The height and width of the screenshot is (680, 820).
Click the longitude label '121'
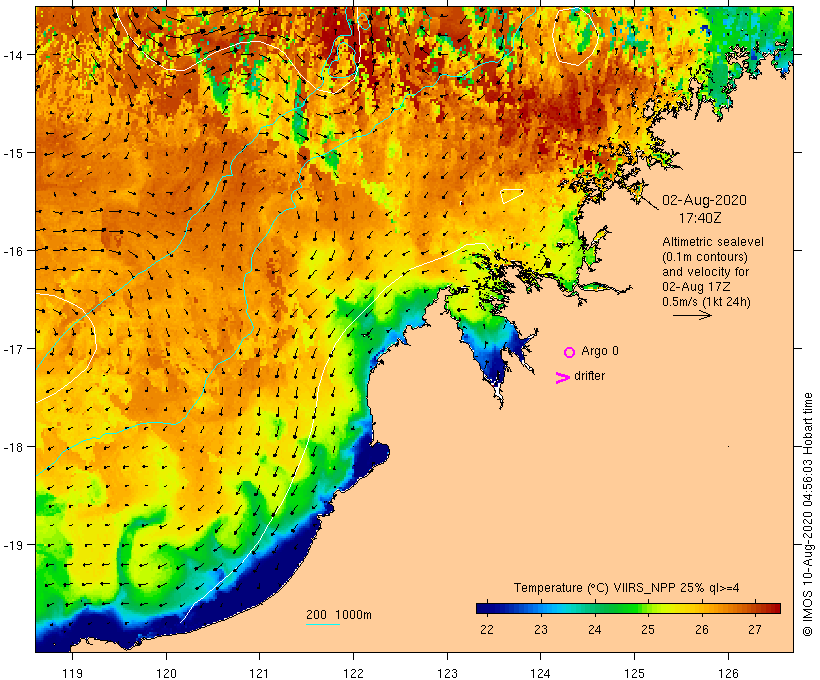259,673
